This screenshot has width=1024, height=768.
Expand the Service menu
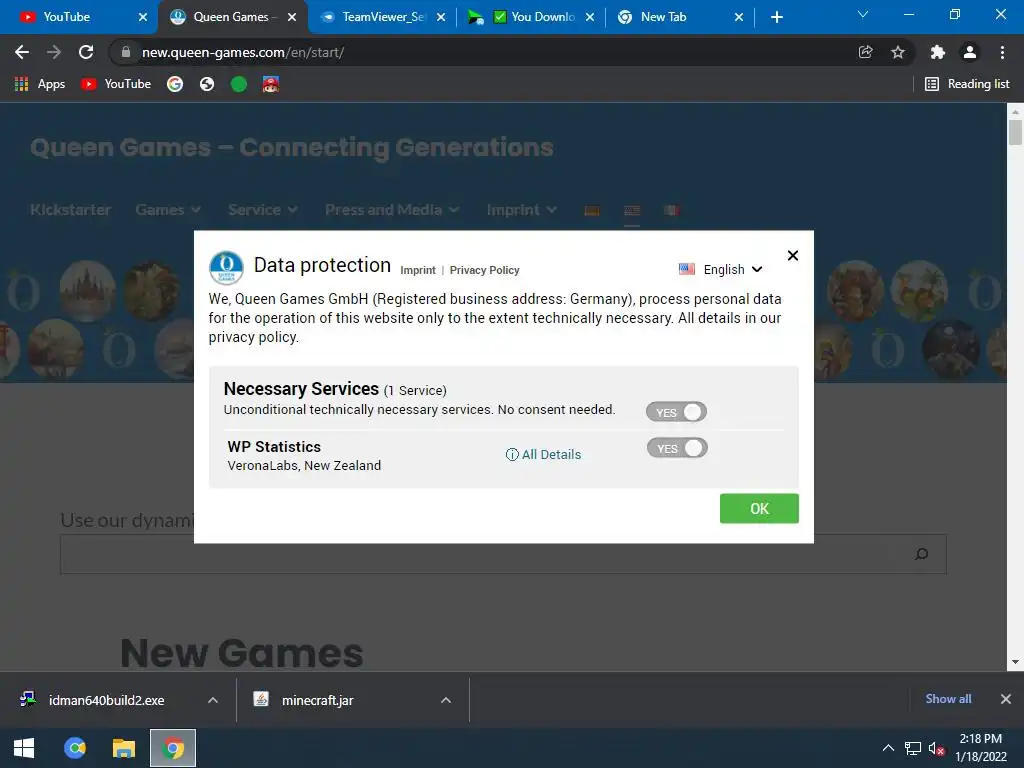tap(263, 210)
